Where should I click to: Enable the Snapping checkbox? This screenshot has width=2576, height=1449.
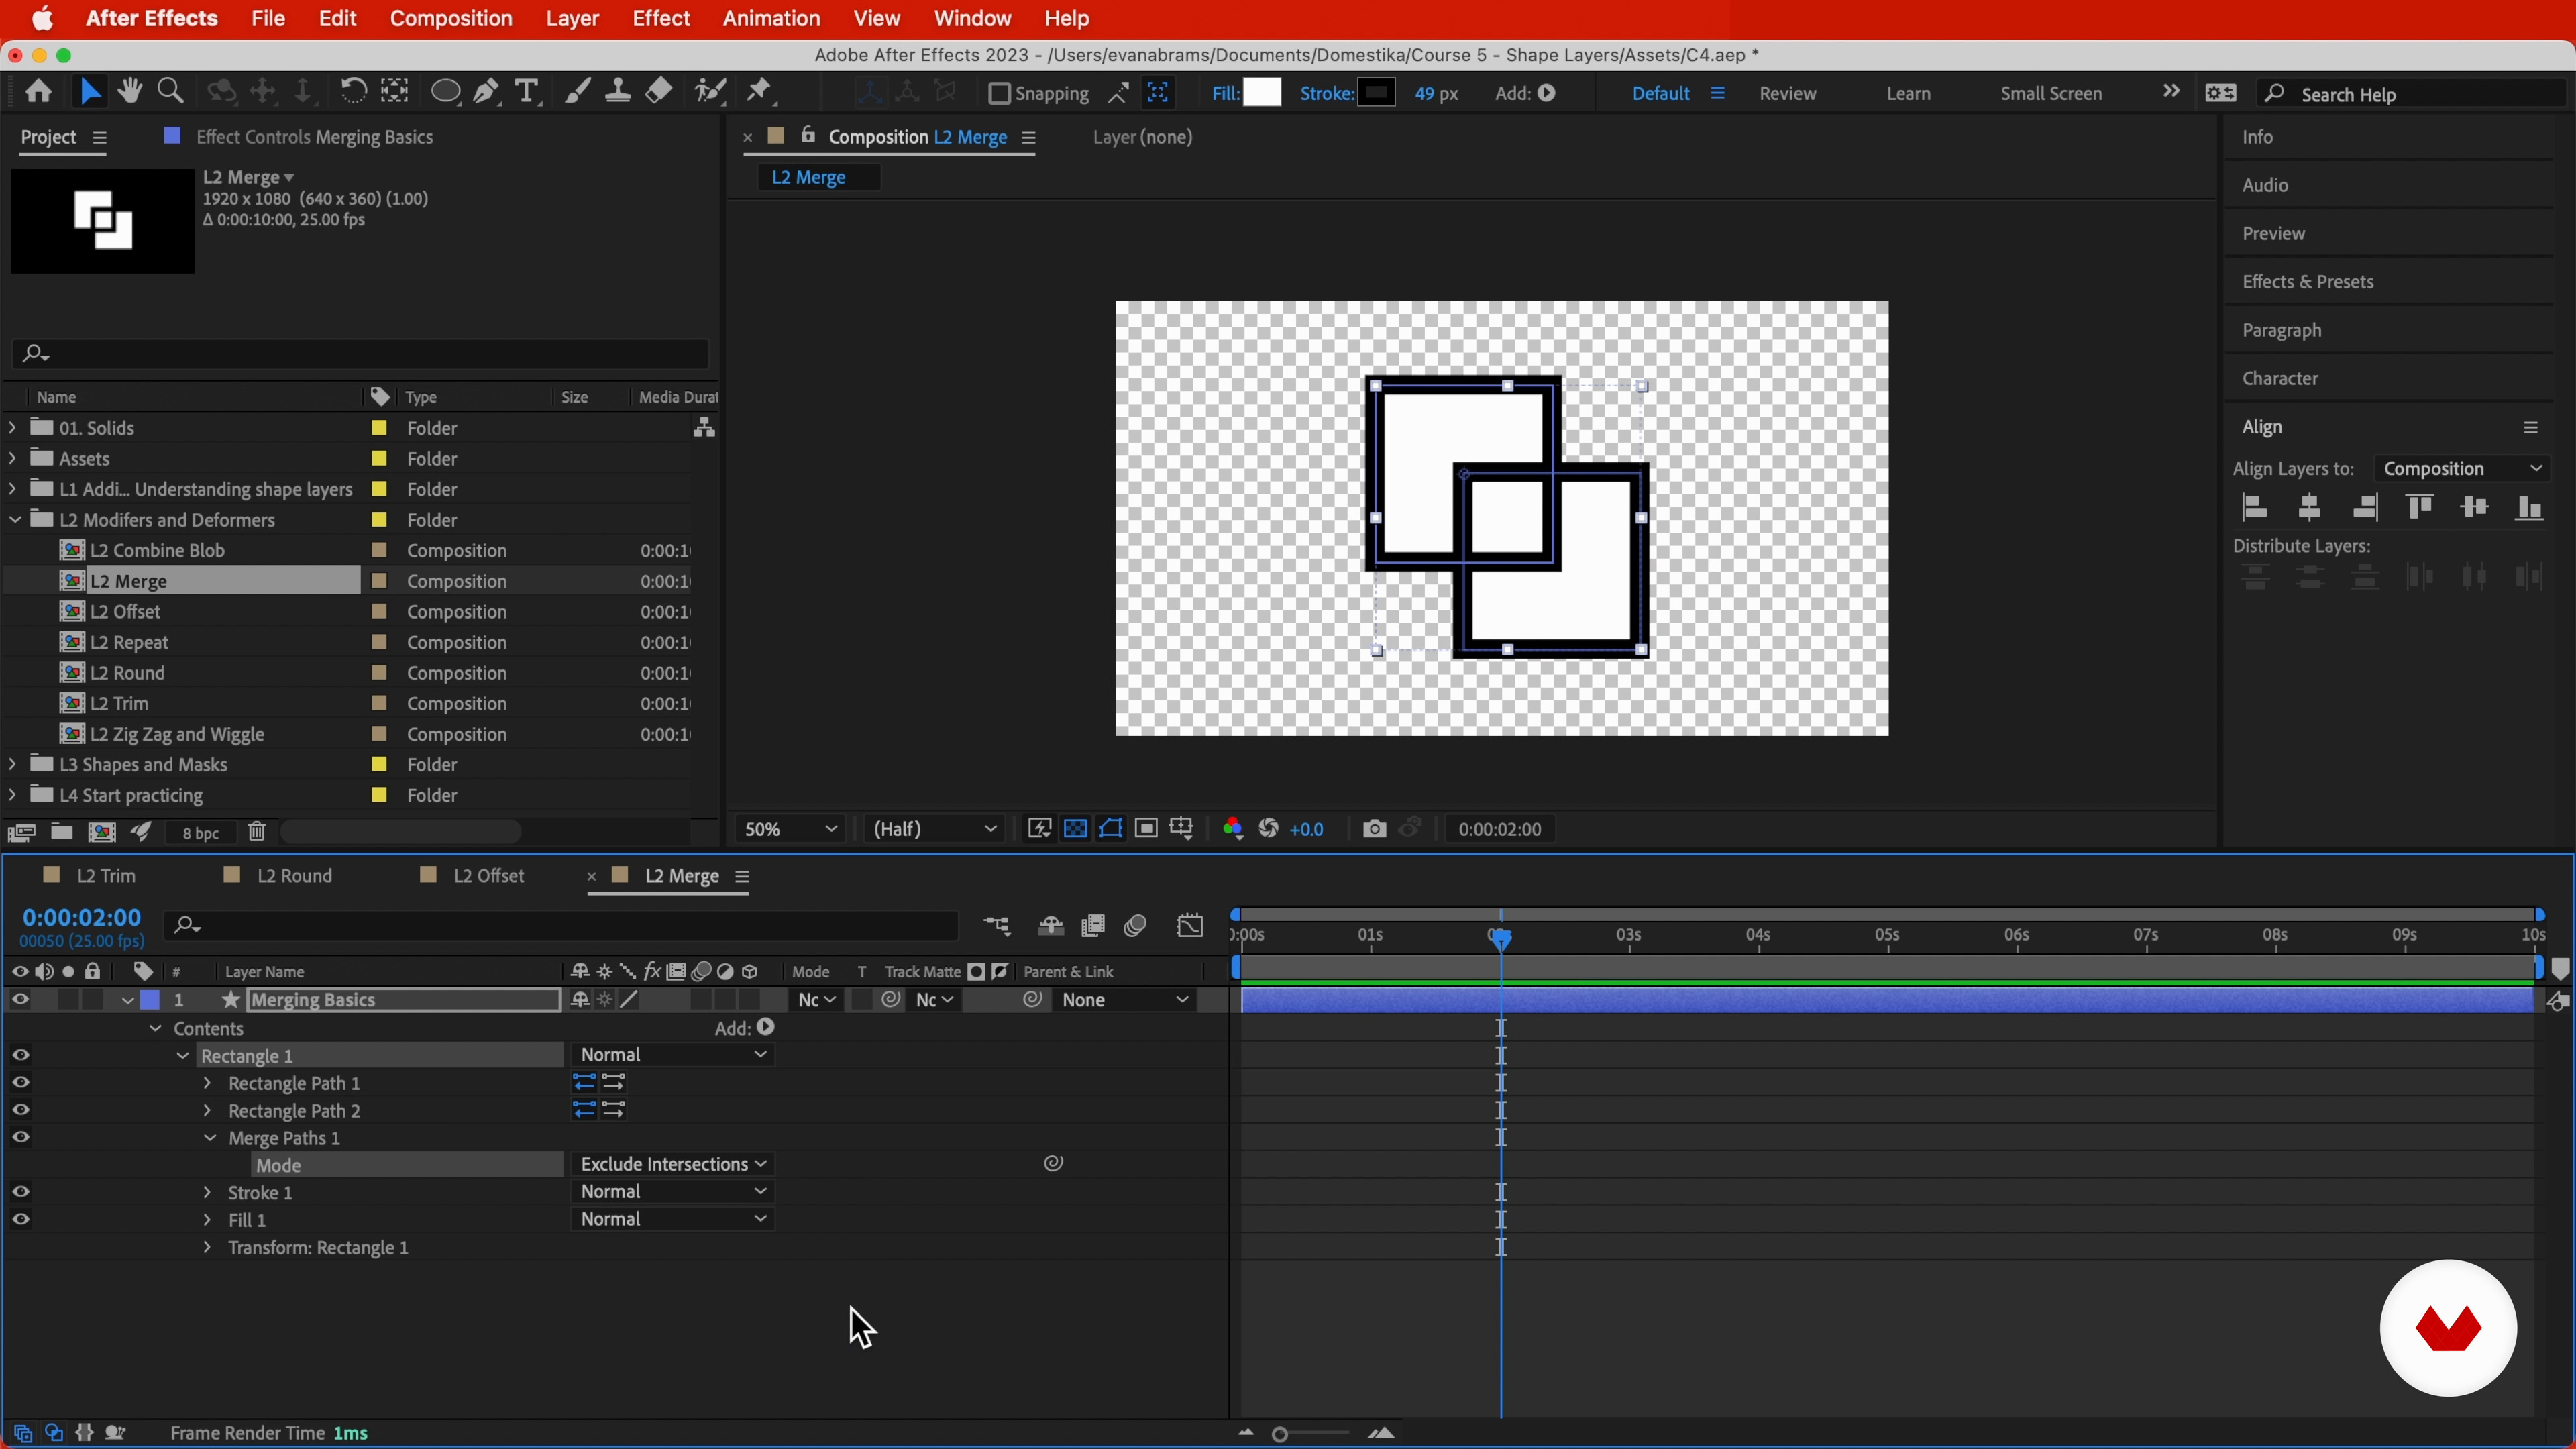[x=998, y=93]
